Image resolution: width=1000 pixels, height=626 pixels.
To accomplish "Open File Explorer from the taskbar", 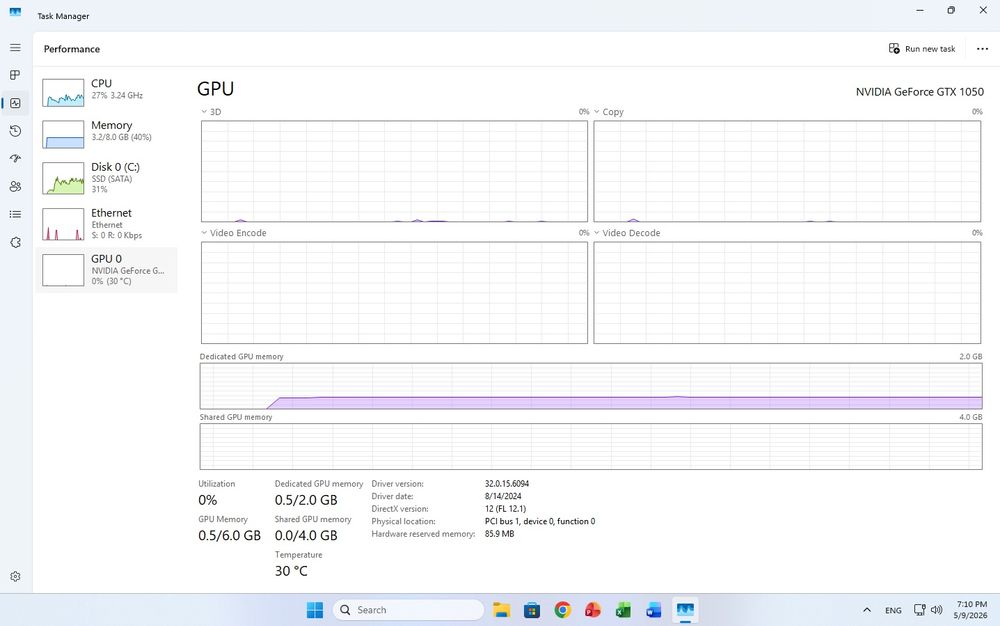I will 501,610.
